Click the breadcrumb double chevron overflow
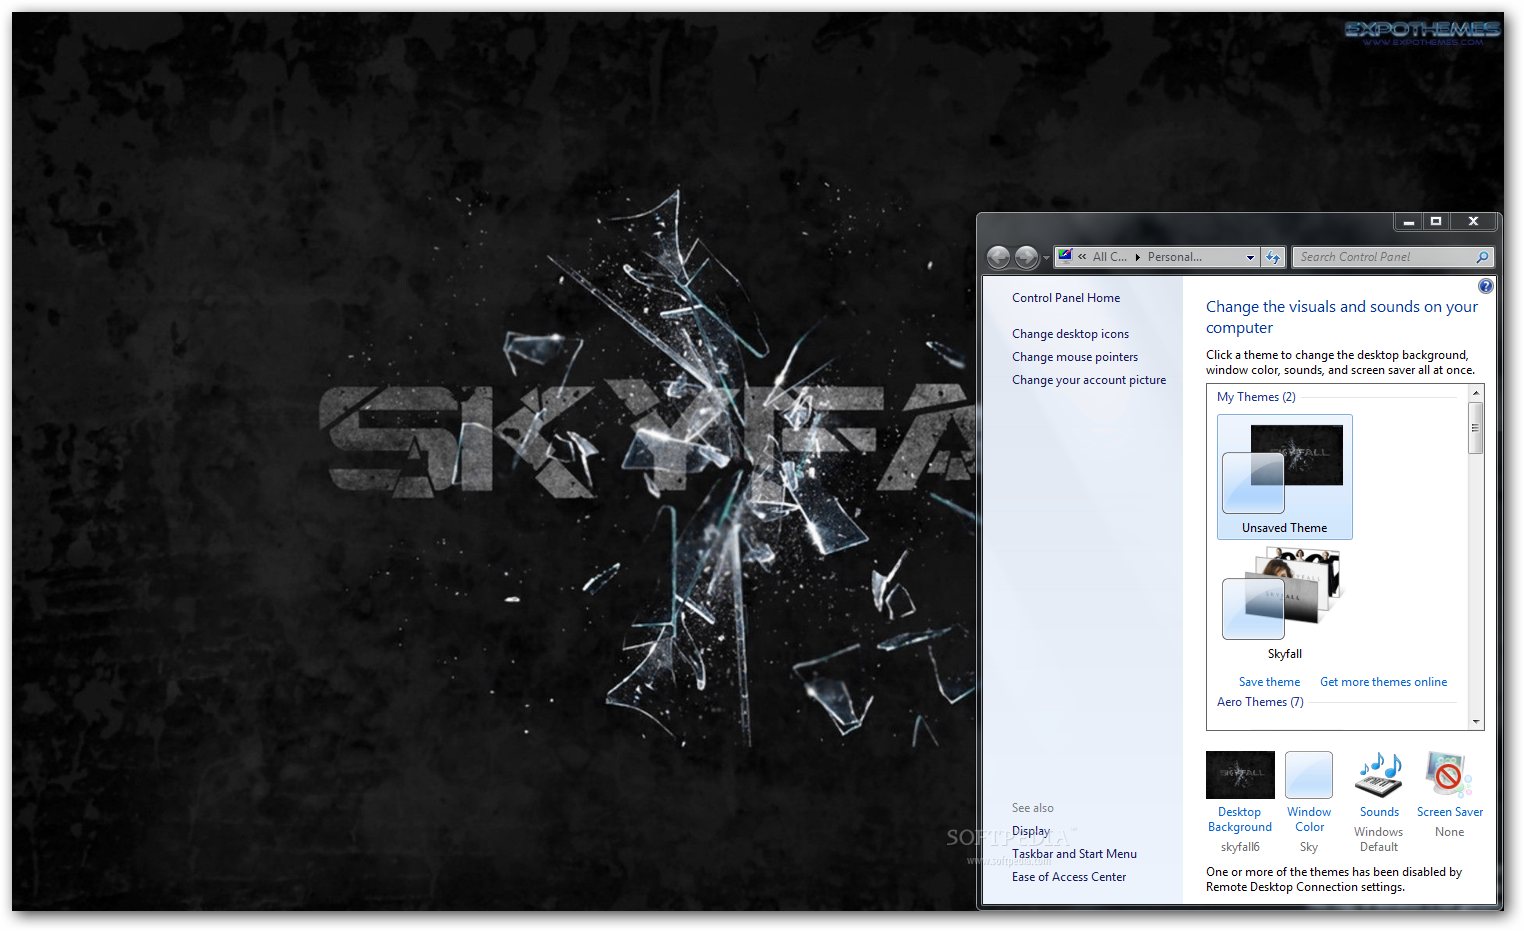The width and height of the screenshot is (1524, 931). (x=1082, y=257)
